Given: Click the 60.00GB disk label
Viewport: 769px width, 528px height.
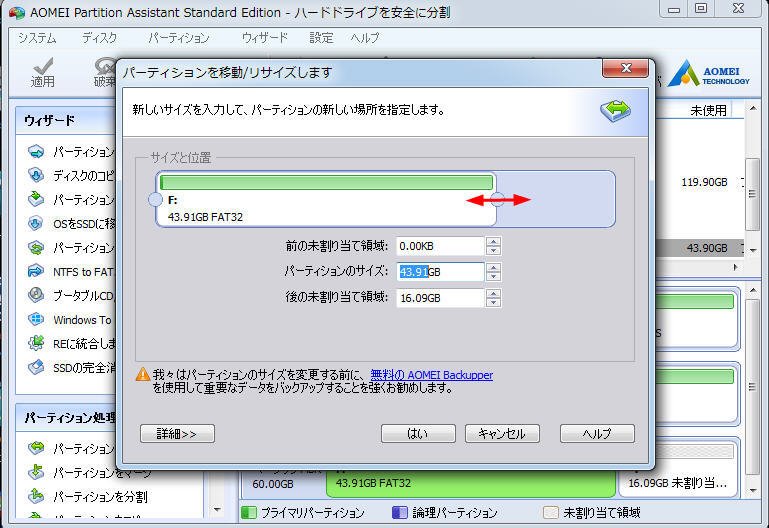Looking at the screenshot, I should 273,484.
